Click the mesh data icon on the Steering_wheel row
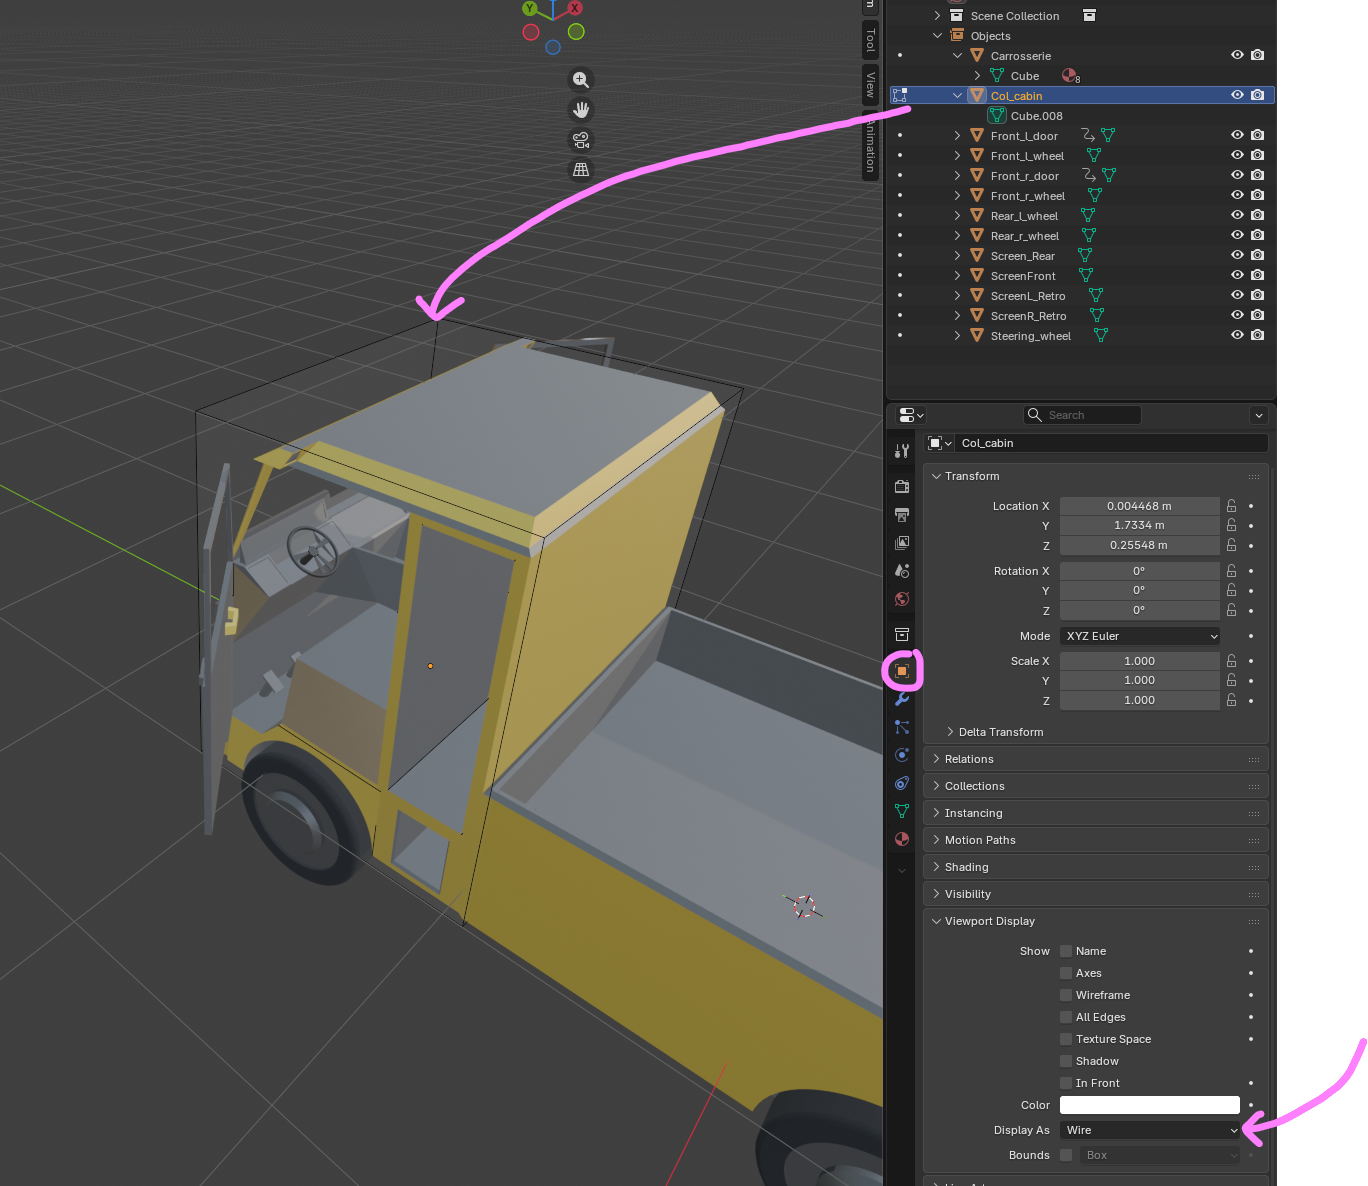Viewport: 1368px width, 1186px height. [x=1101, y=336]
